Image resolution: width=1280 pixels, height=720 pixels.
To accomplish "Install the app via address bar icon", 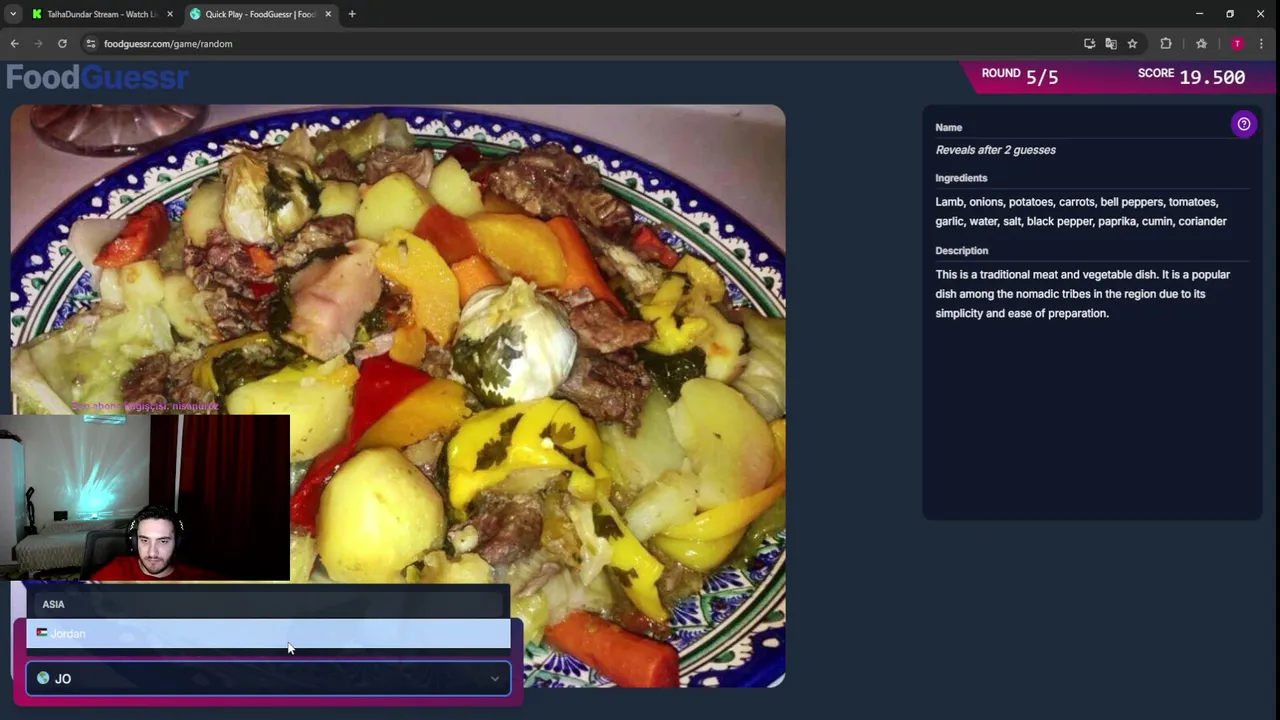I will pyautogui.click(x=1089, y=44).
